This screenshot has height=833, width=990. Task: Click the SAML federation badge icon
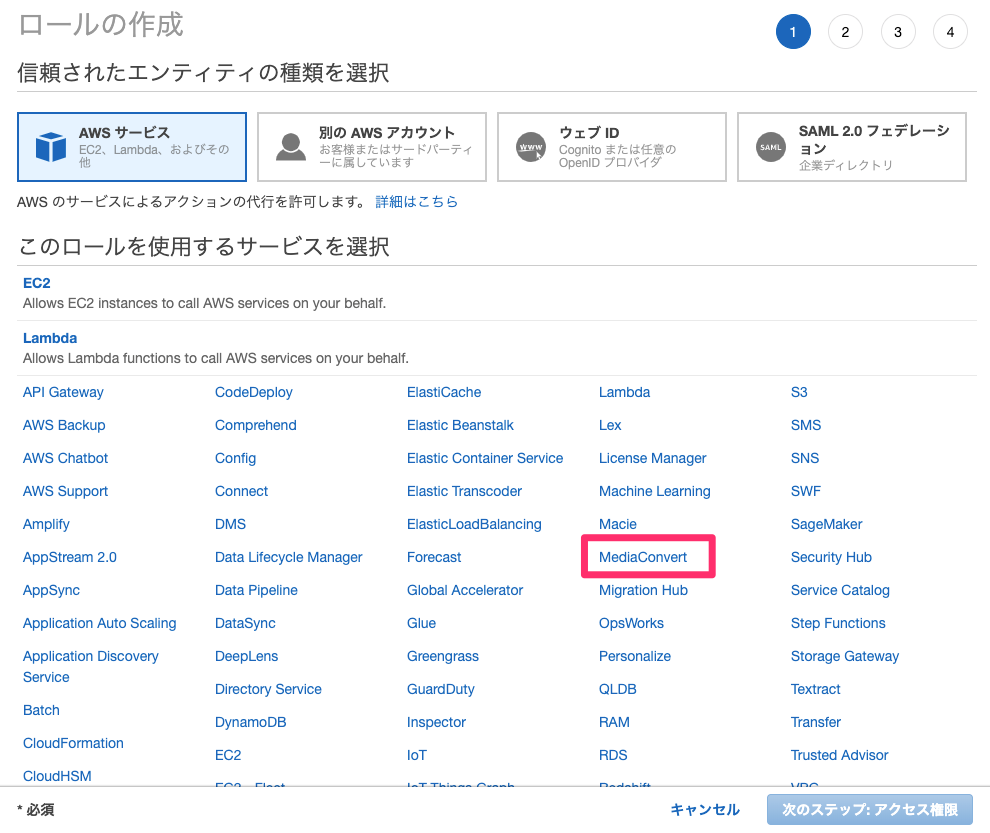771,147
